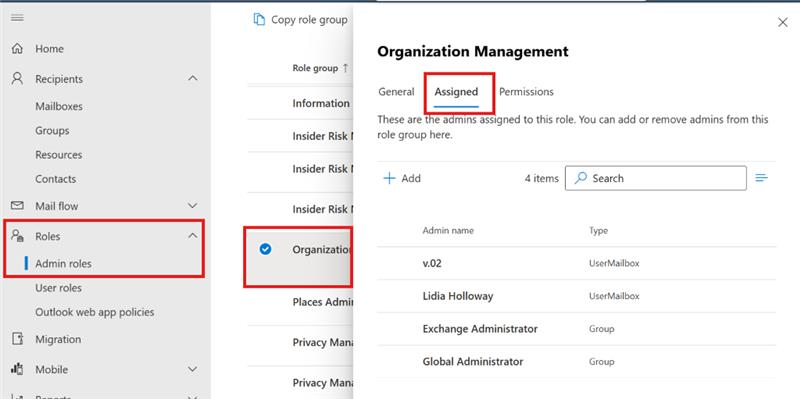
Task: Click the Role group column header
Action: 315,68
